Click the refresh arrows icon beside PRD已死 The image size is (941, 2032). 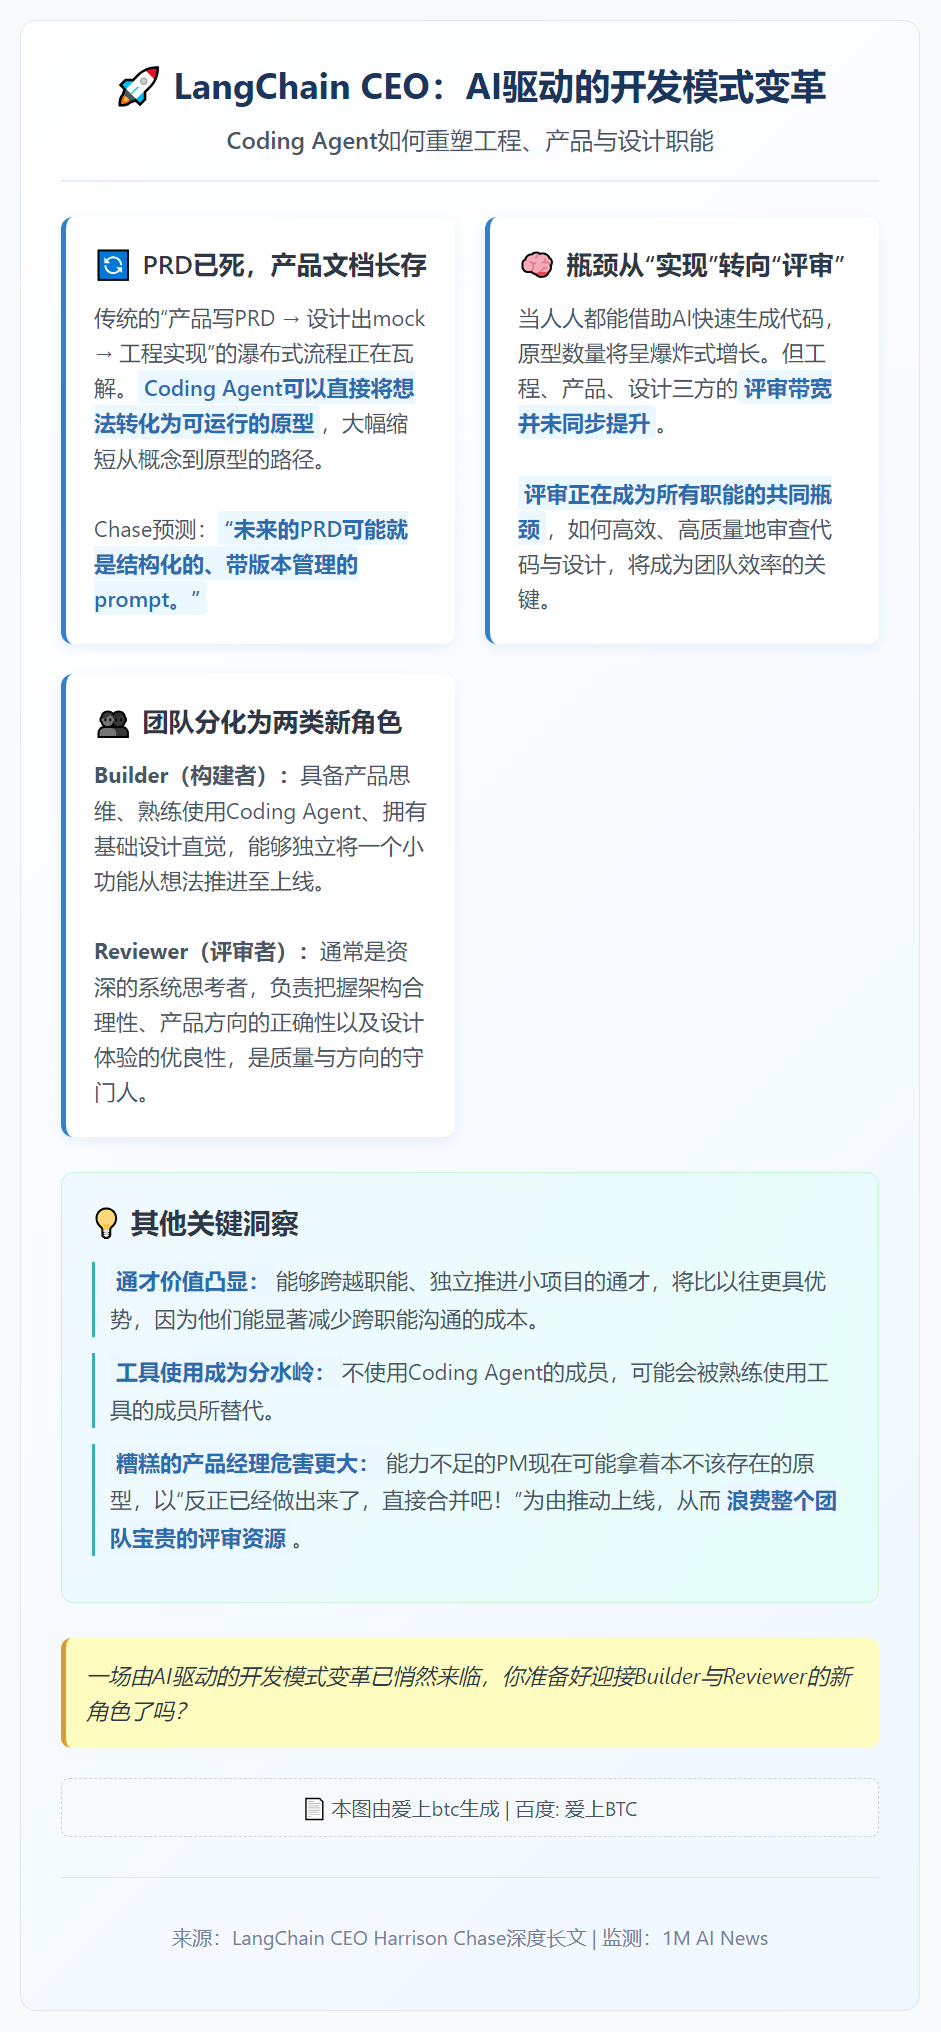tap(113, 265)
